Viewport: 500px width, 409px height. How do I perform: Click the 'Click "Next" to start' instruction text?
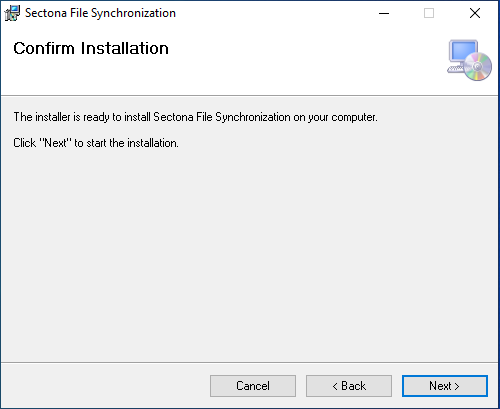96,143
